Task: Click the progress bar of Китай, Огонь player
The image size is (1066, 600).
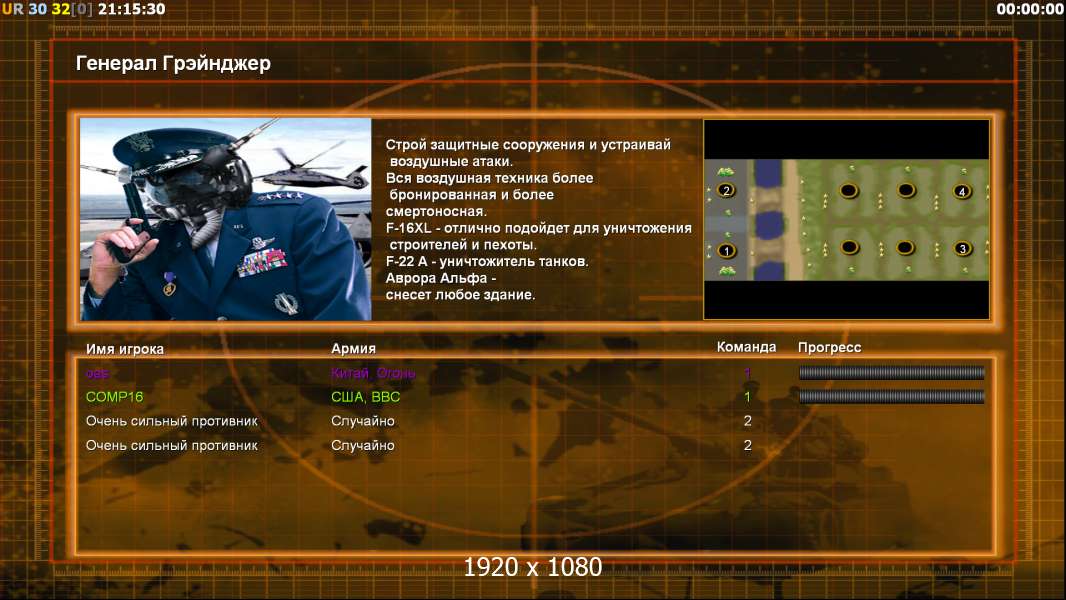Action: click(892, 372)
